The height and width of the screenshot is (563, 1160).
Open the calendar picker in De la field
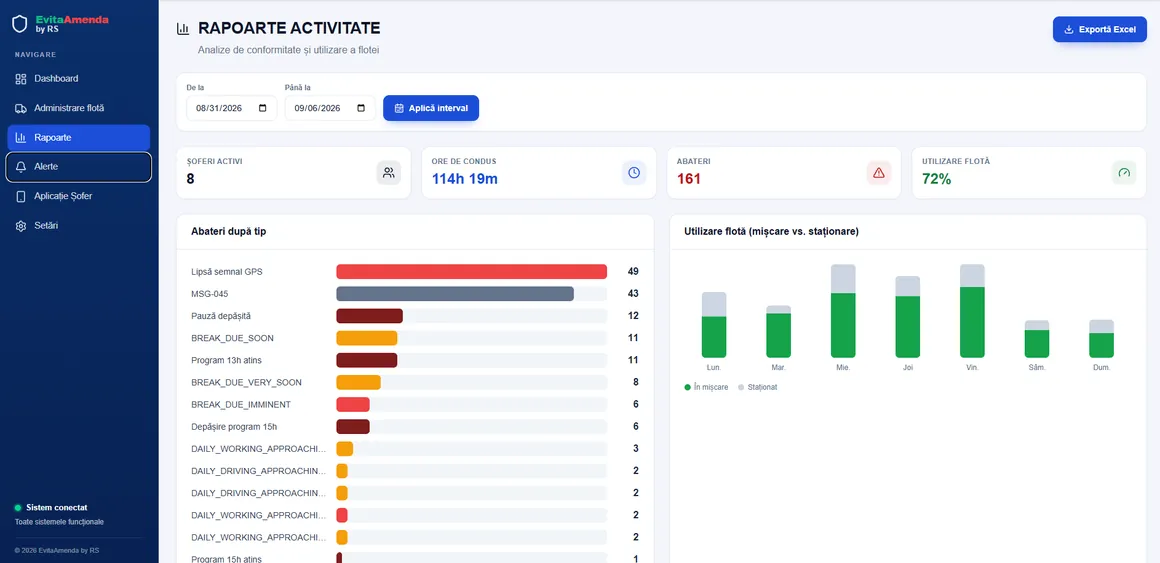(263, 108)
